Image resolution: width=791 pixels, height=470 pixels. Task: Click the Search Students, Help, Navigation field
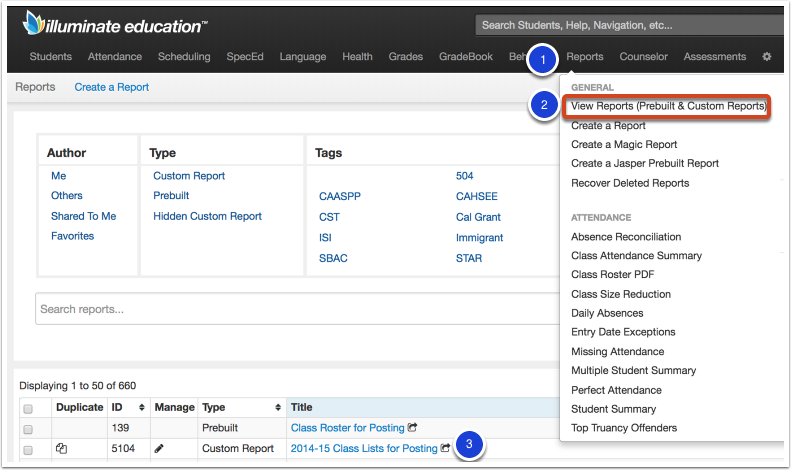[629, 25]
